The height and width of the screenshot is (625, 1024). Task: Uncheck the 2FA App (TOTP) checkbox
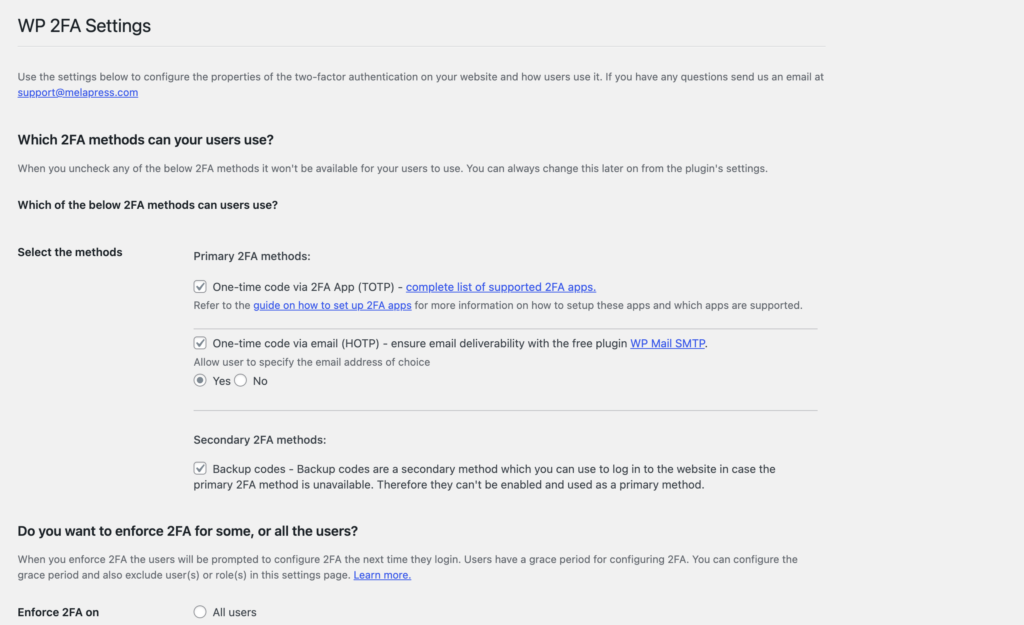pyautogui.click(x=200, y=287)
